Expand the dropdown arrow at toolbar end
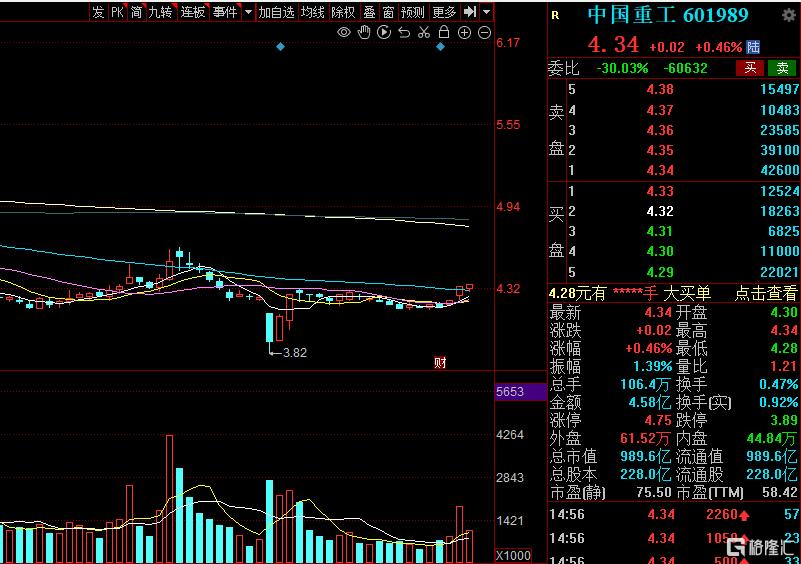 click(486, 12)
